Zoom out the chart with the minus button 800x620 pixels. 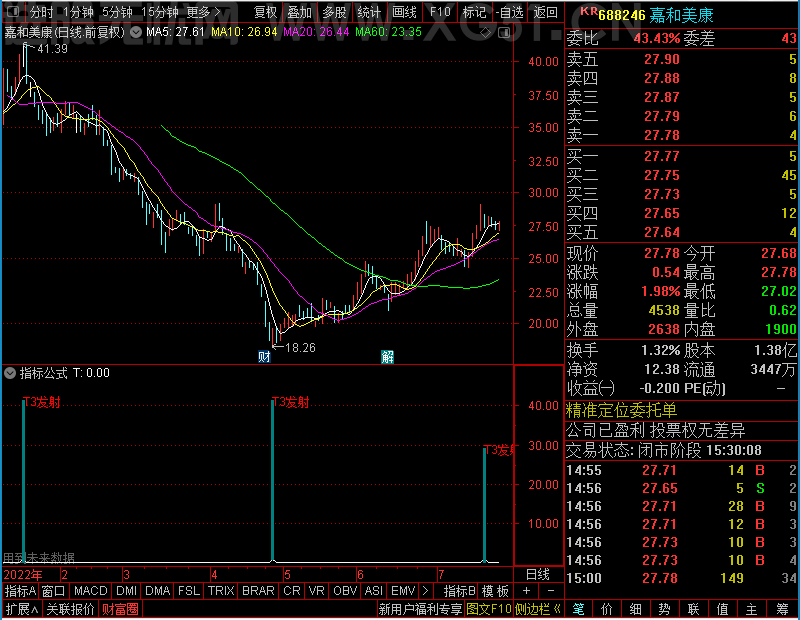point(551,591)
